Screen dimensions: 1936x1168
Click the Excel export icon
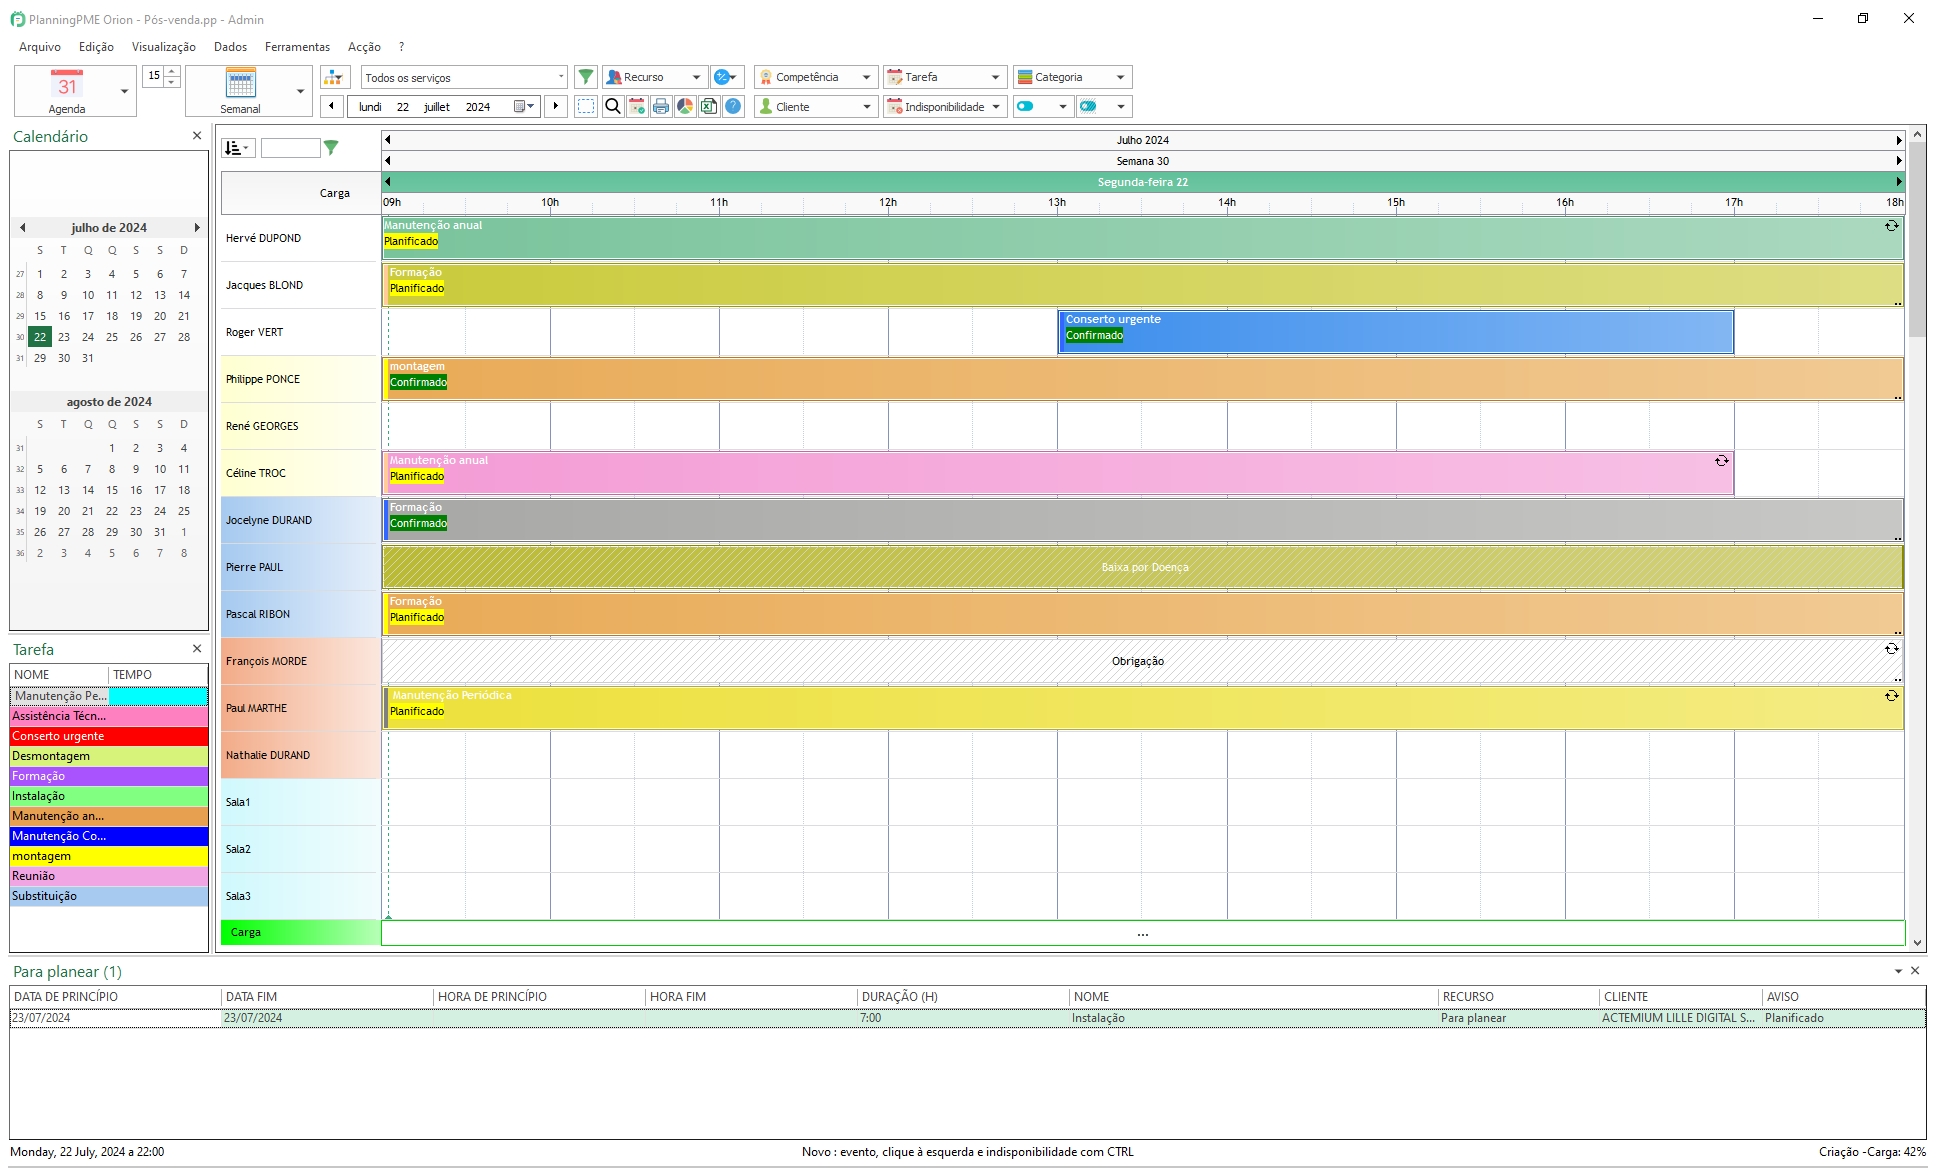click(x=708, y=106)
